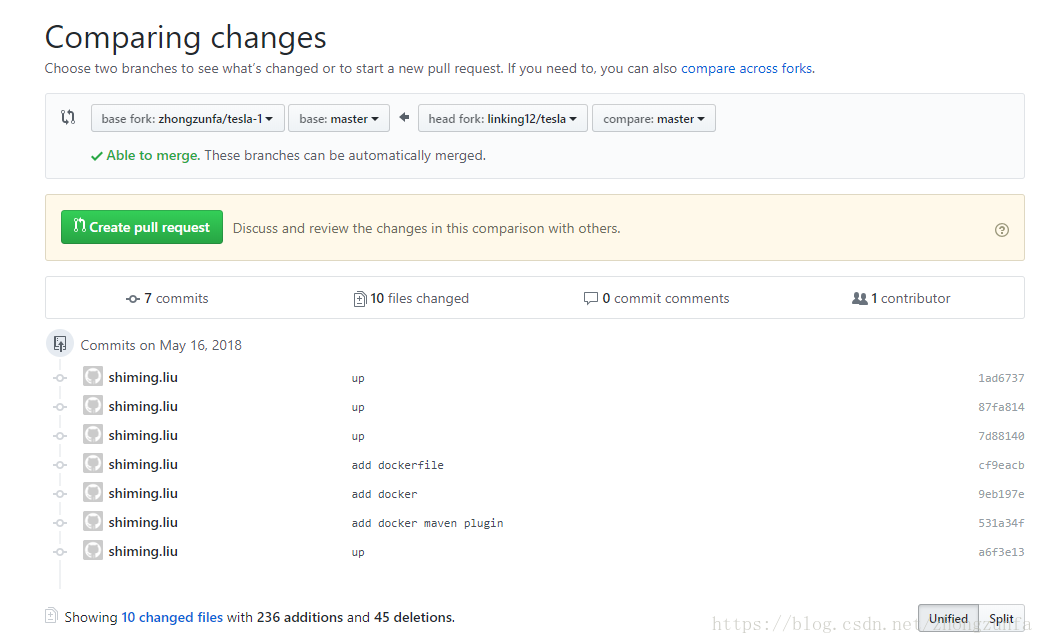Screen dimensions: 1044x644
Task: Open the base fork zhongzunfa/tesla-1 dropdown
Action: point(188,119)
